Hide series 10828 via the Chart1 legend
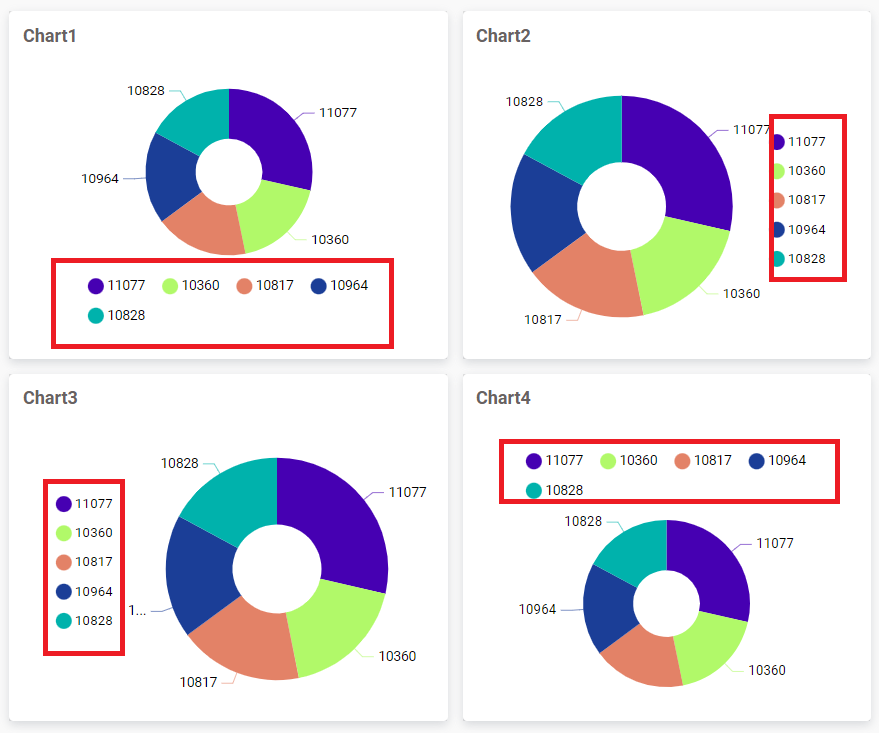879x733 pixels. click(x=116, y=315)
